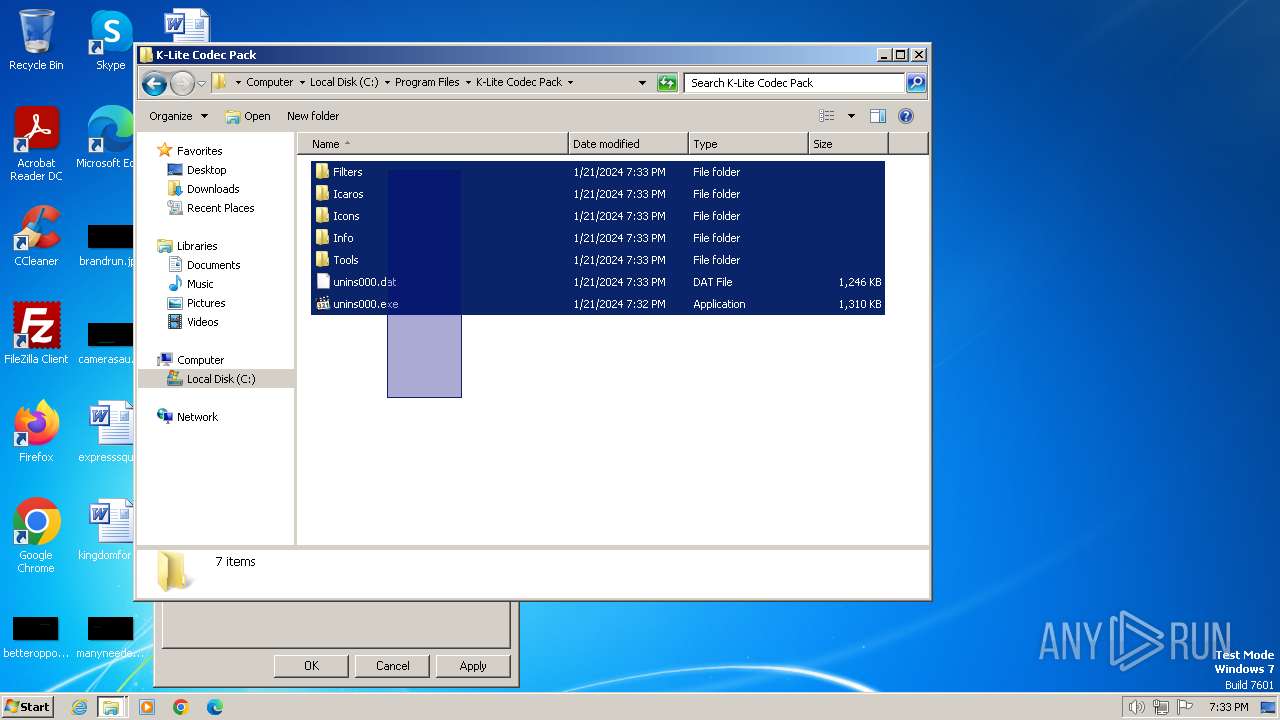The height and width of the screenshot is (720, 1280).
Task: Select the Tools folder
Action: pos(597,260)
